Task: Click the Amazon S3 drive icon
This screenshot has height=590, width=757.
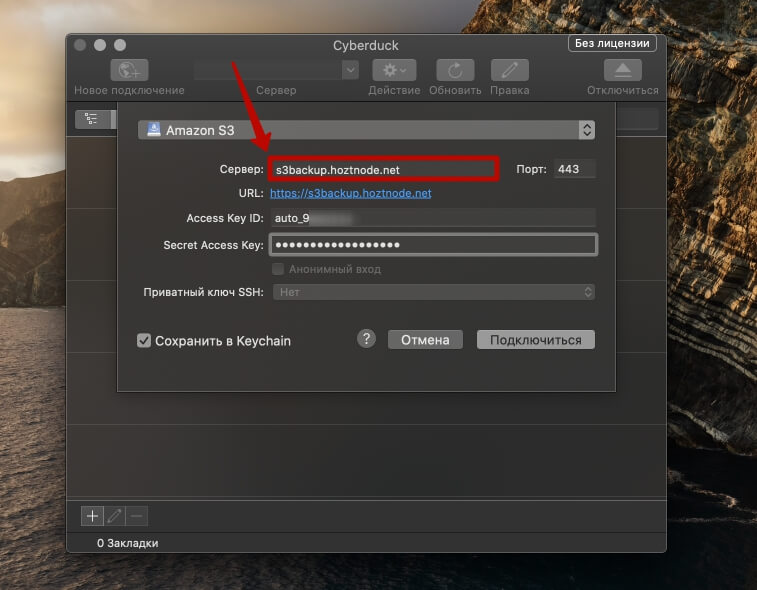Action: (x=154, y=129)
